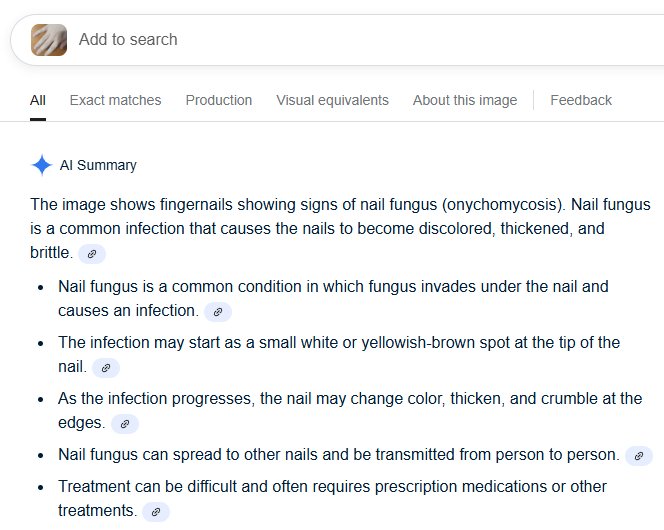The height and width of the screenshot is (530, 664).
Task: Open source link after 'causes an infection.'
Action: 218,312
